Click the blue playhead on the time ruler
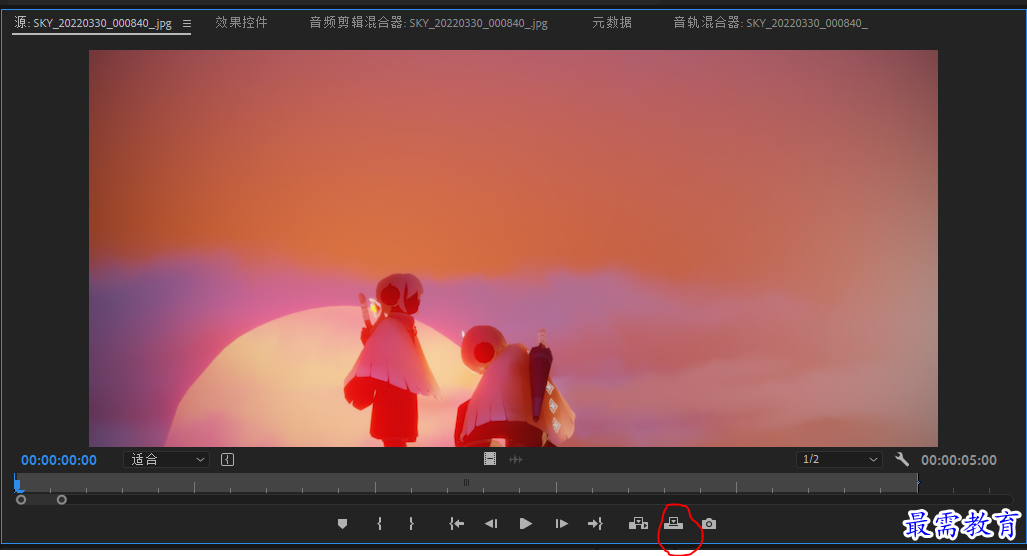The height and width of the screenshot is (556, 1027). tap(18, 485)
